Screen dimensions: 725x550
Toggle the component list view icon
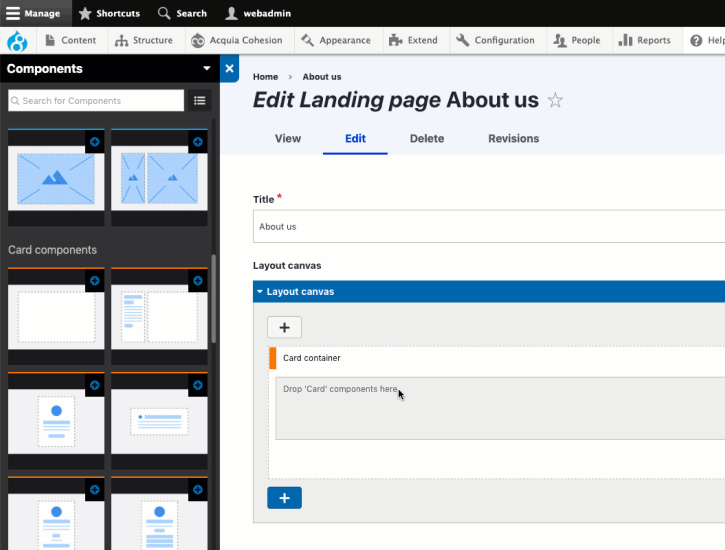pyautogui.click(x=200, y=100)
